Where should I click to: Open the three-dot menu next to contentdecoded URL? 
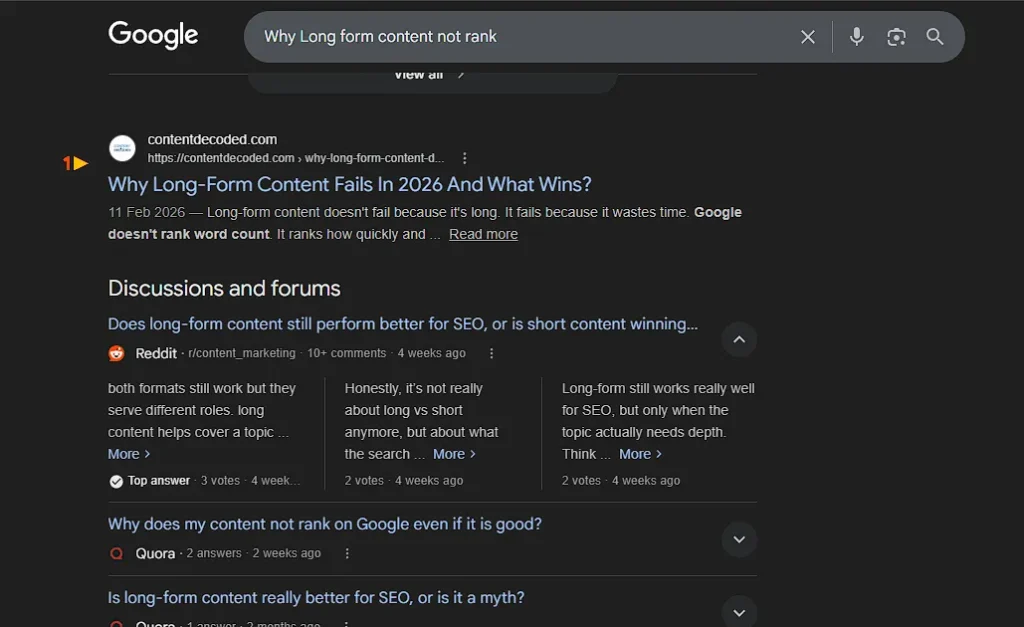tap(464, 157)
